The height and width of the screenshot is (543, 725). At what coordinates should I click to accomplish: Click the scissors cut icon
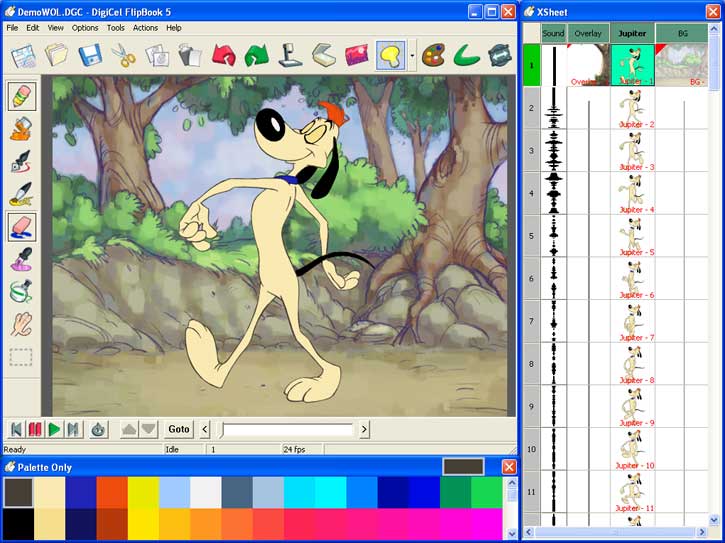123,56
